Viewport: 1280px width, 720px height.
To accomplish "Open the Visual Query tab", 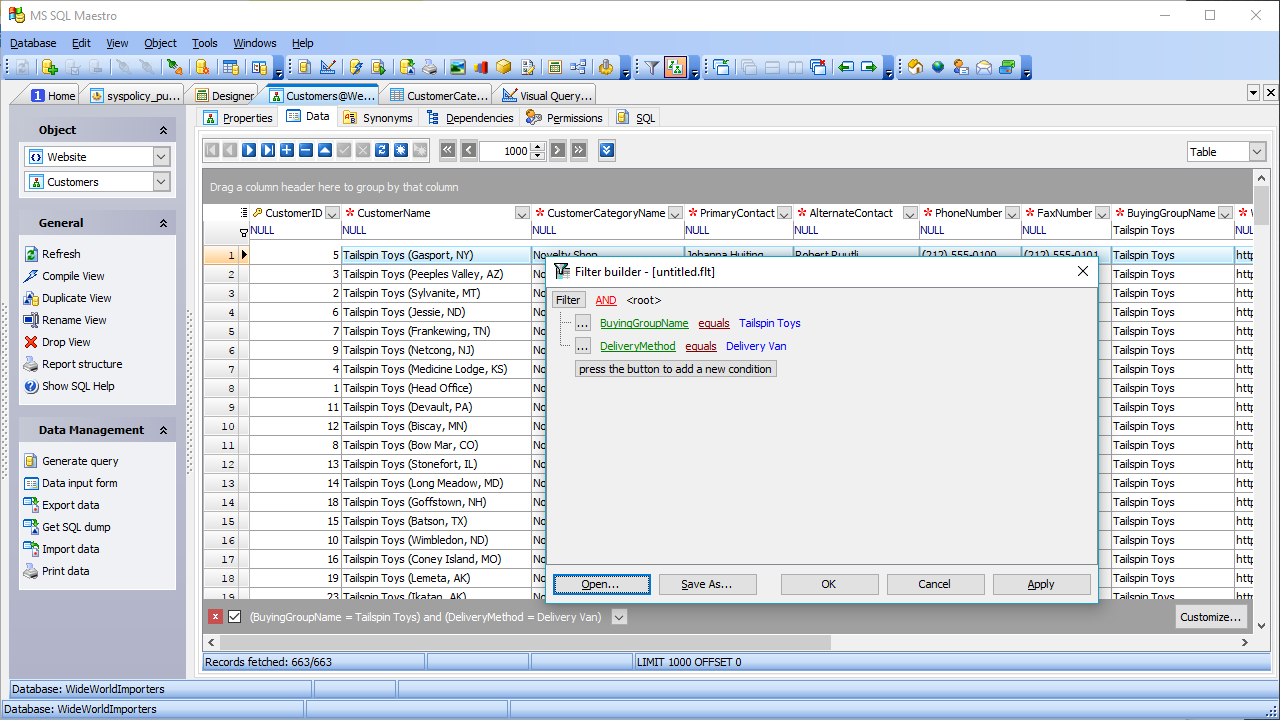I will [x=547, y=96].
